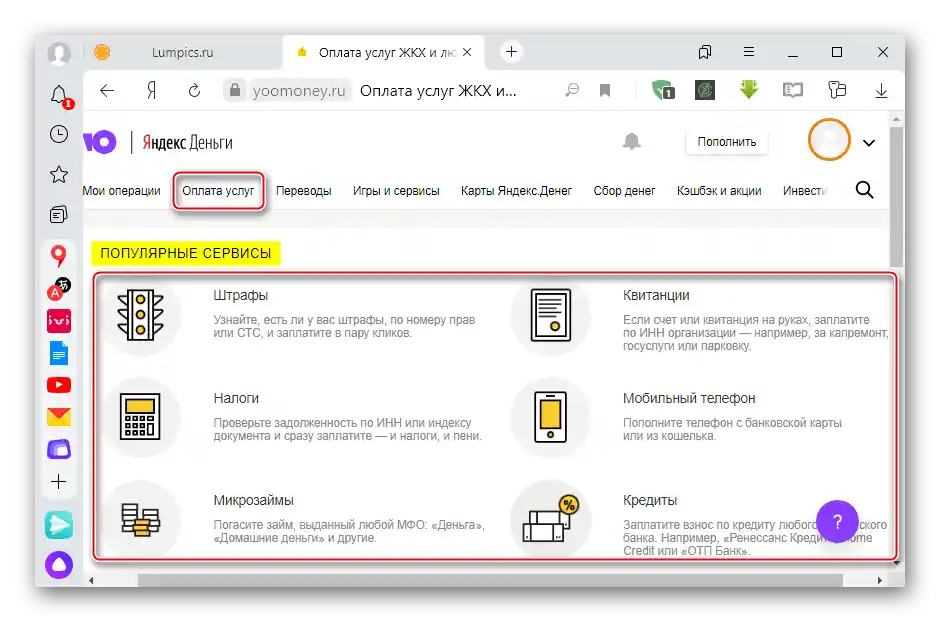Go to Мои операции
The width and height of the screenshot is (940, 622).
pyautogui.click(x=122, y=191)
